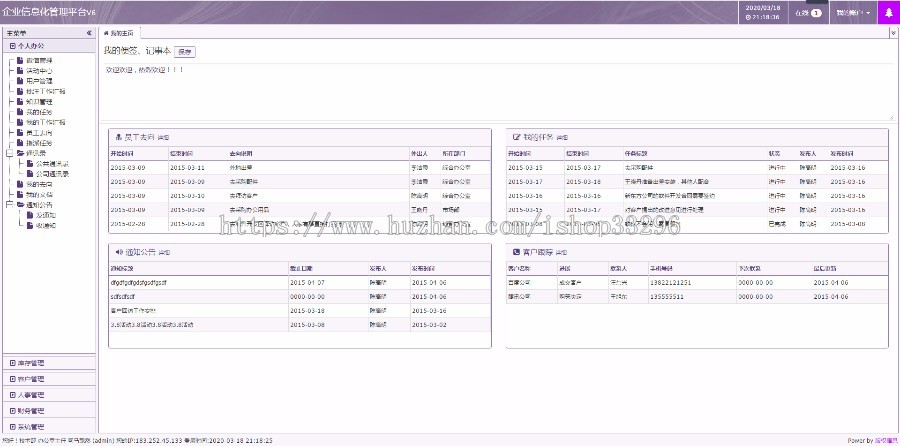Click notice row sdfsdfsdf
Viewport: 900px width, 446px height.
click(123, 297)
